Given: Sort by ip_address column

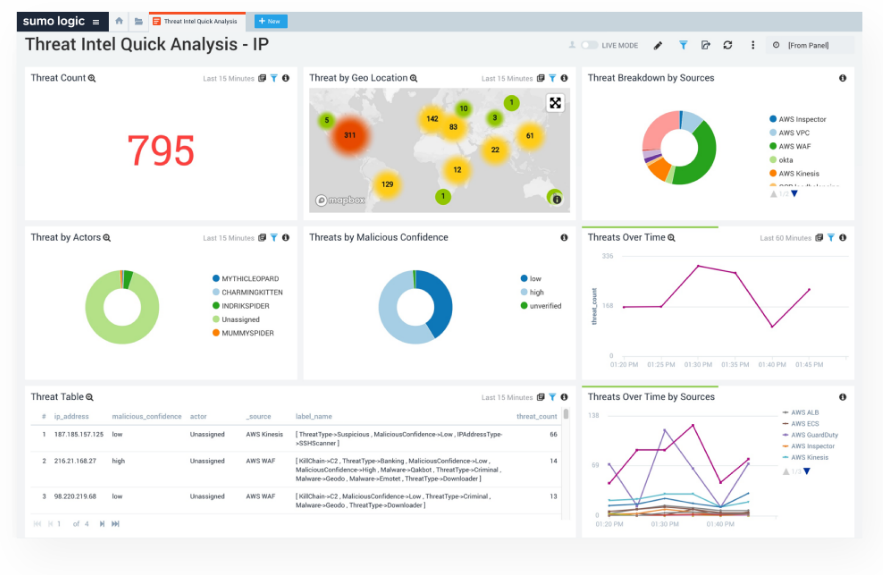Looking at the screenshot, I should 72,417.
